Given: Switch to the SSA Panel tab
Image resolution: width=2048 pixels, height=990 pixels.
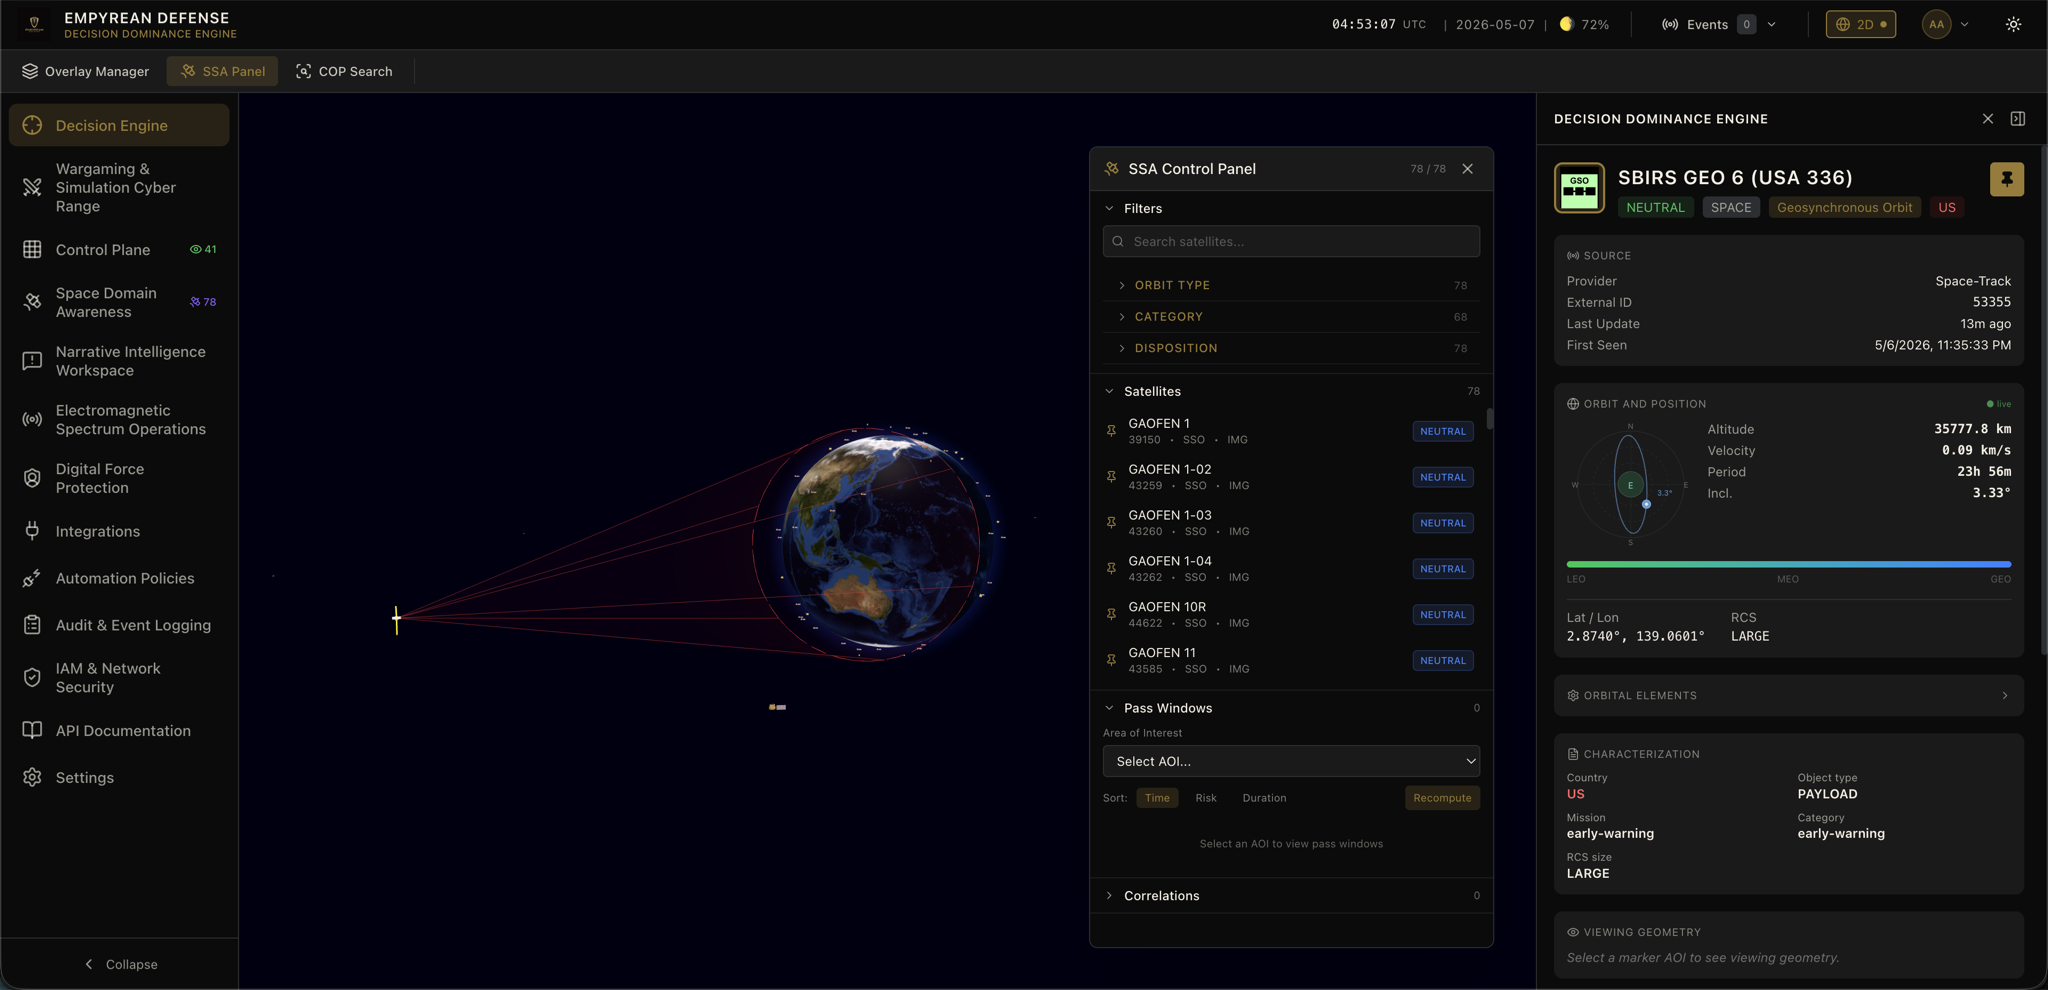Looking at the screenshot, I should tap(222, 71).
